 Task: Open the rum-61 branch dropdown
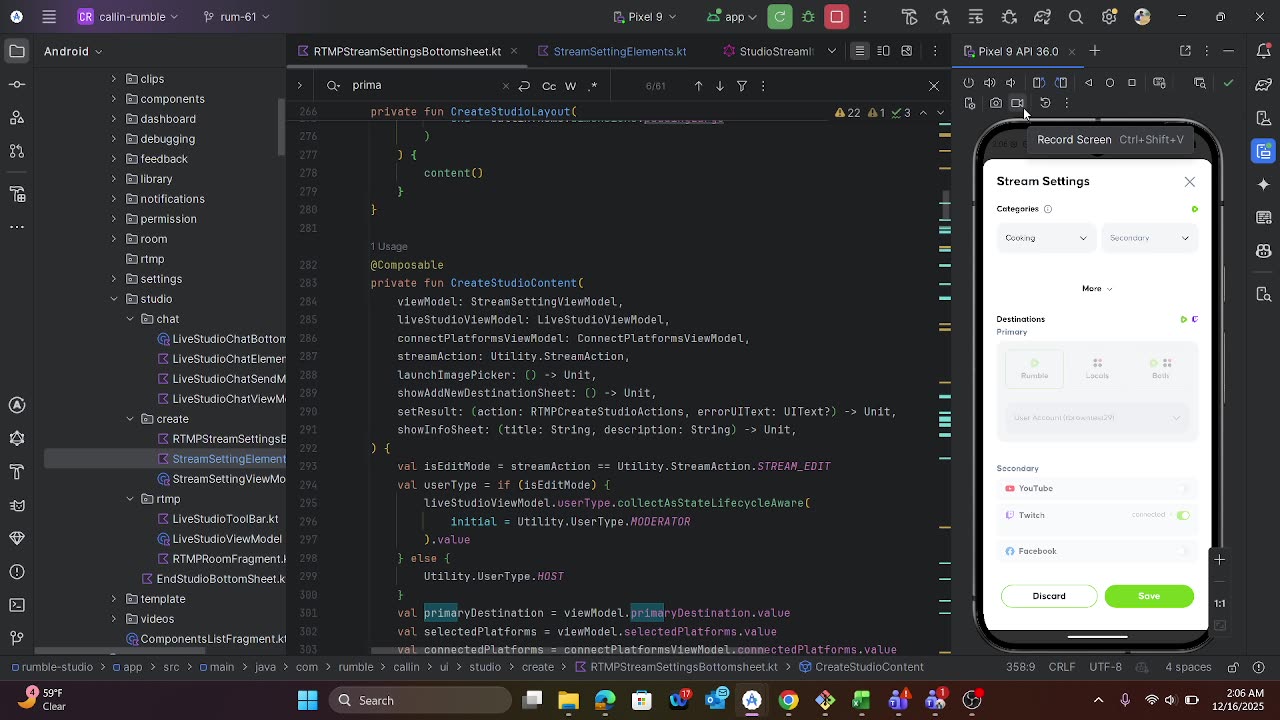tap(236, 17)
